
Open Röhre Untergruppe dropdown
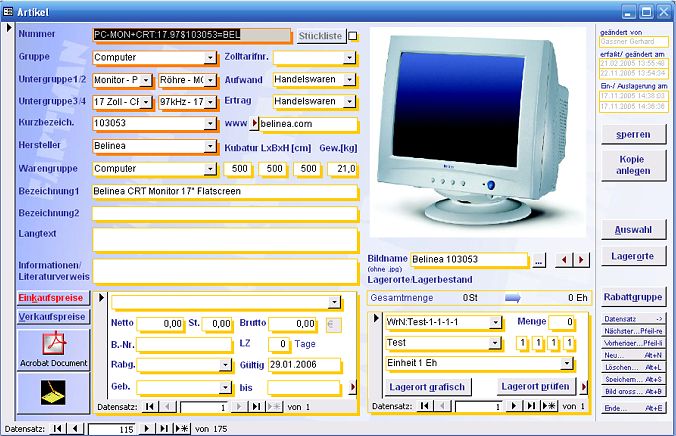pos(210,80)
